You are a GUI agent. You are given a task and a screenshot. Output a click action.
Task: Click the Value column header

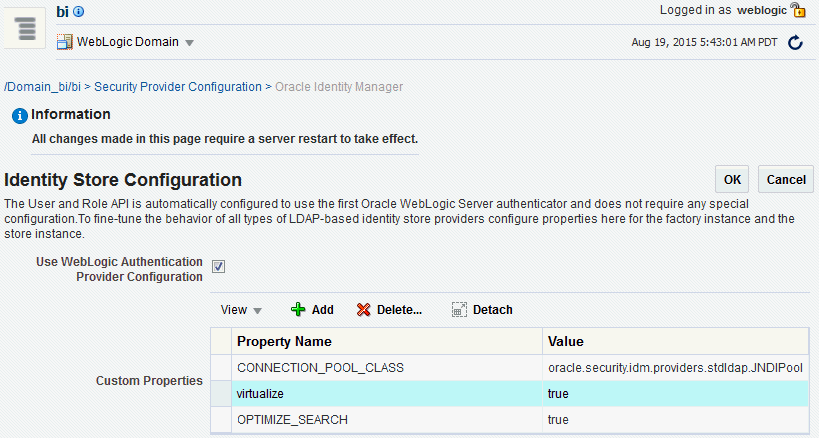(x=566, y=342)
